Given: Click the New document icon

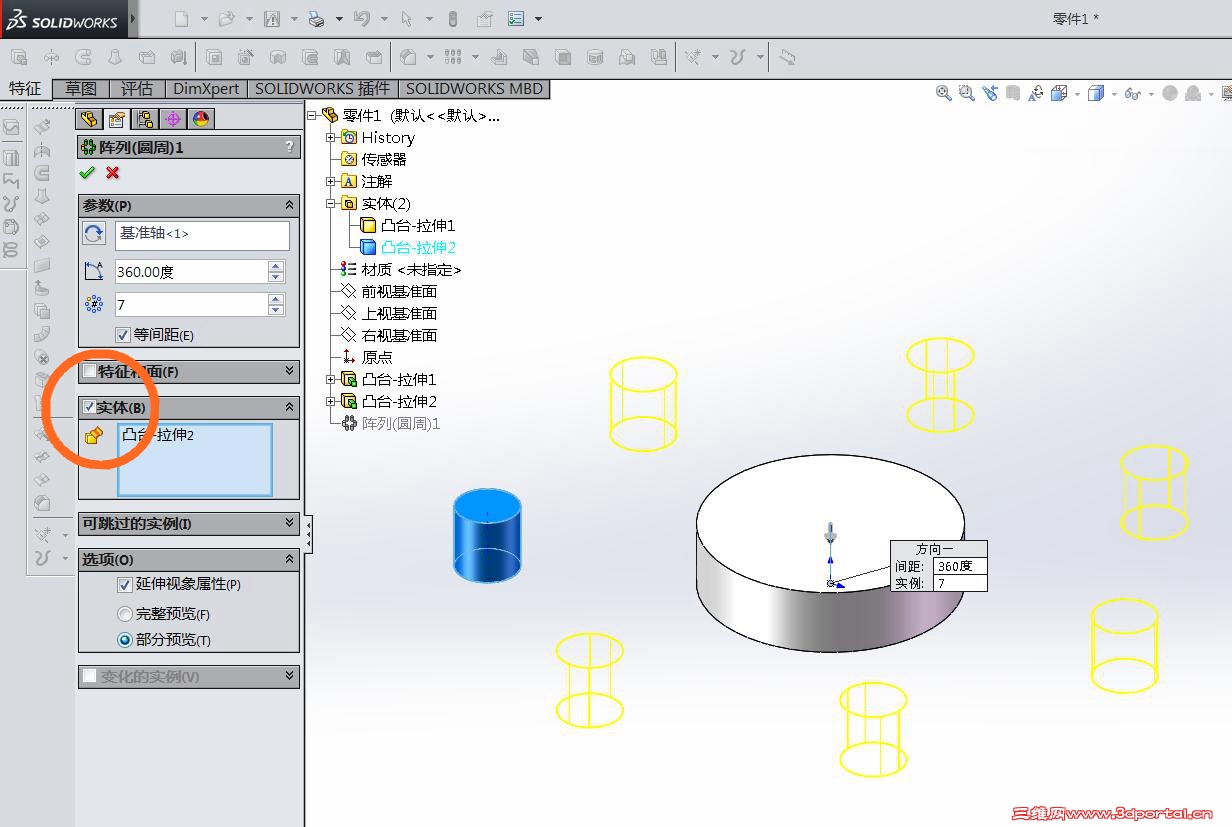Looking at the screenshot, I should tap(181, 19).
